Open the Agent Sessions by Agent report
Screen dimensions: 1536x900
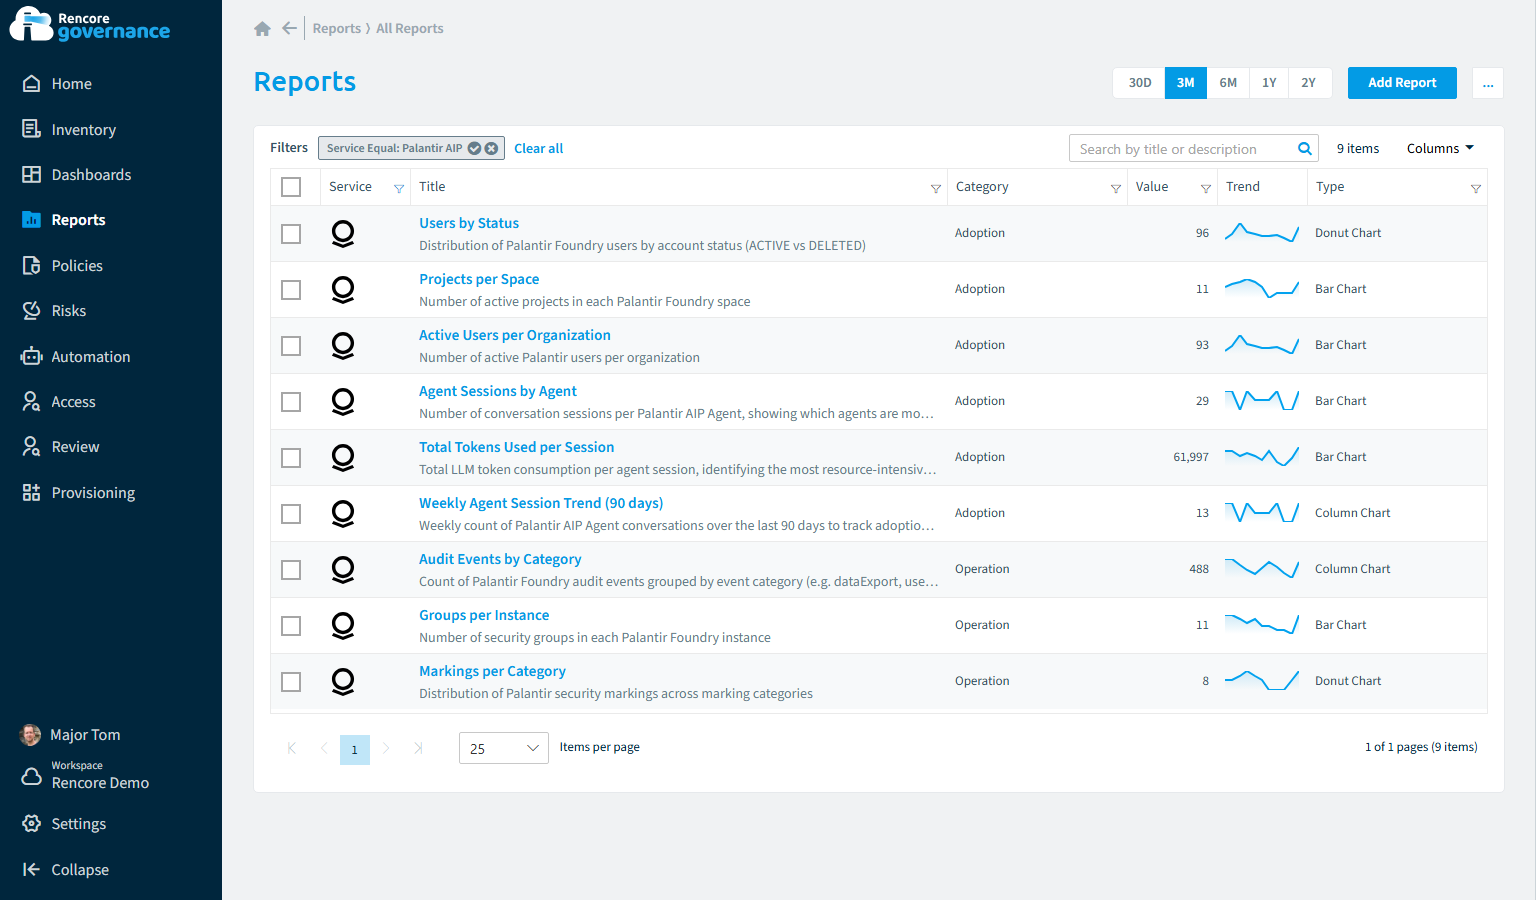498,391
